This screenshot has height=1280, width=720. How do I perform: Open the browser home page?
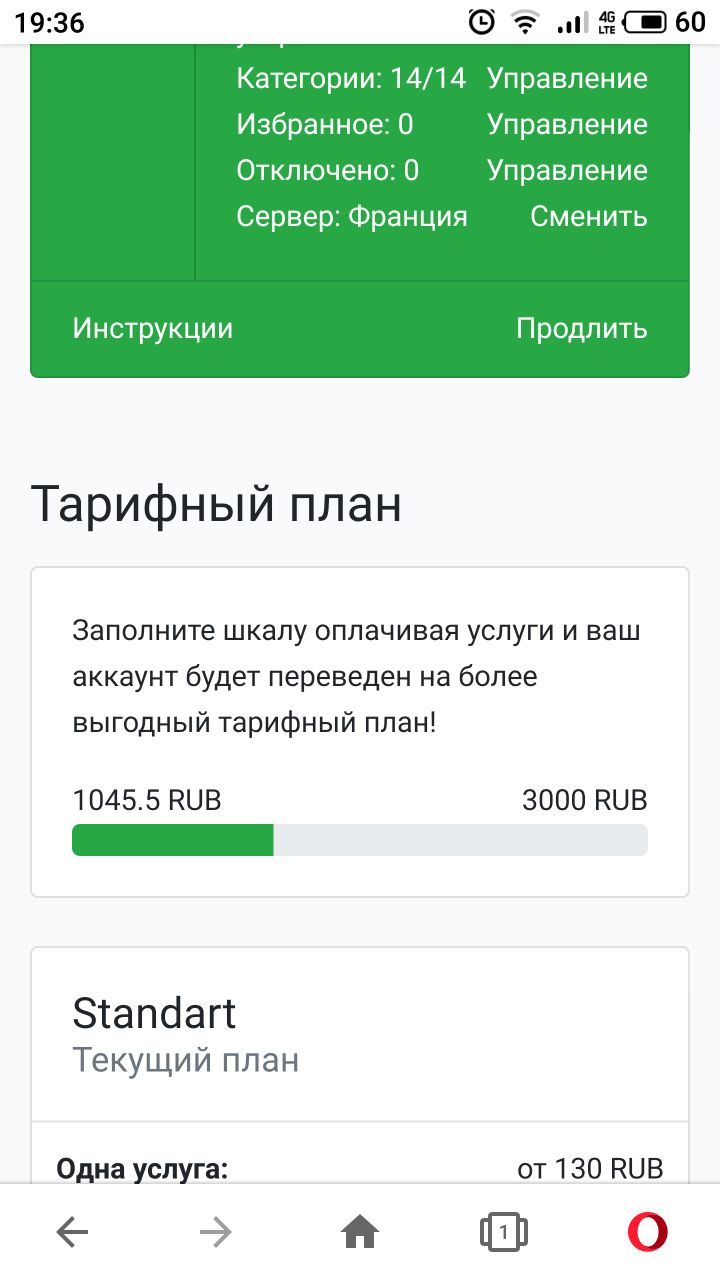point(360,1233)
